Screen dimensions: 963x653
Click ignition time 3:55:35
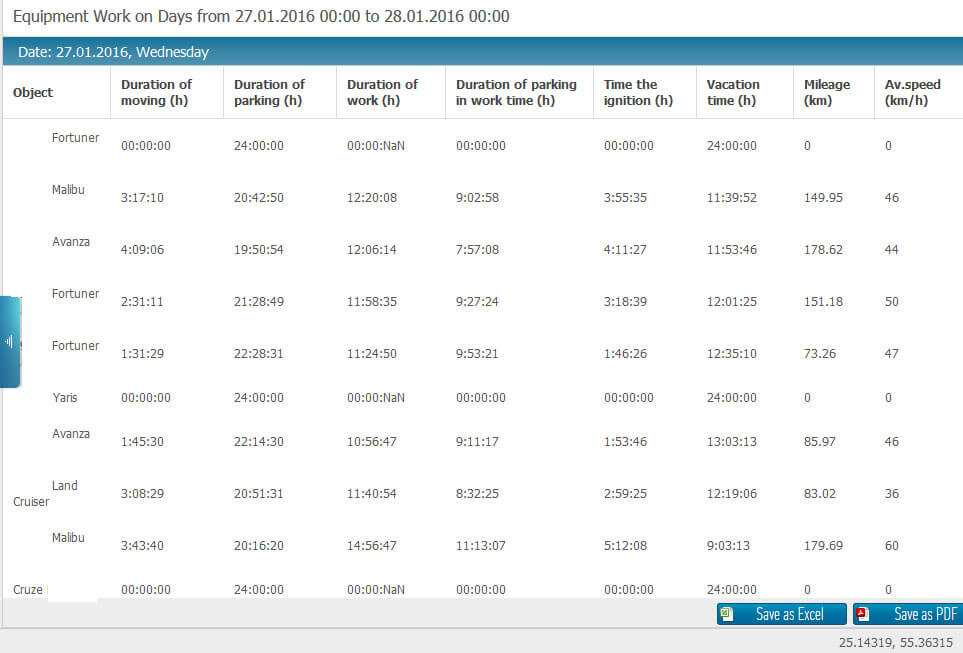click(625, 198)
